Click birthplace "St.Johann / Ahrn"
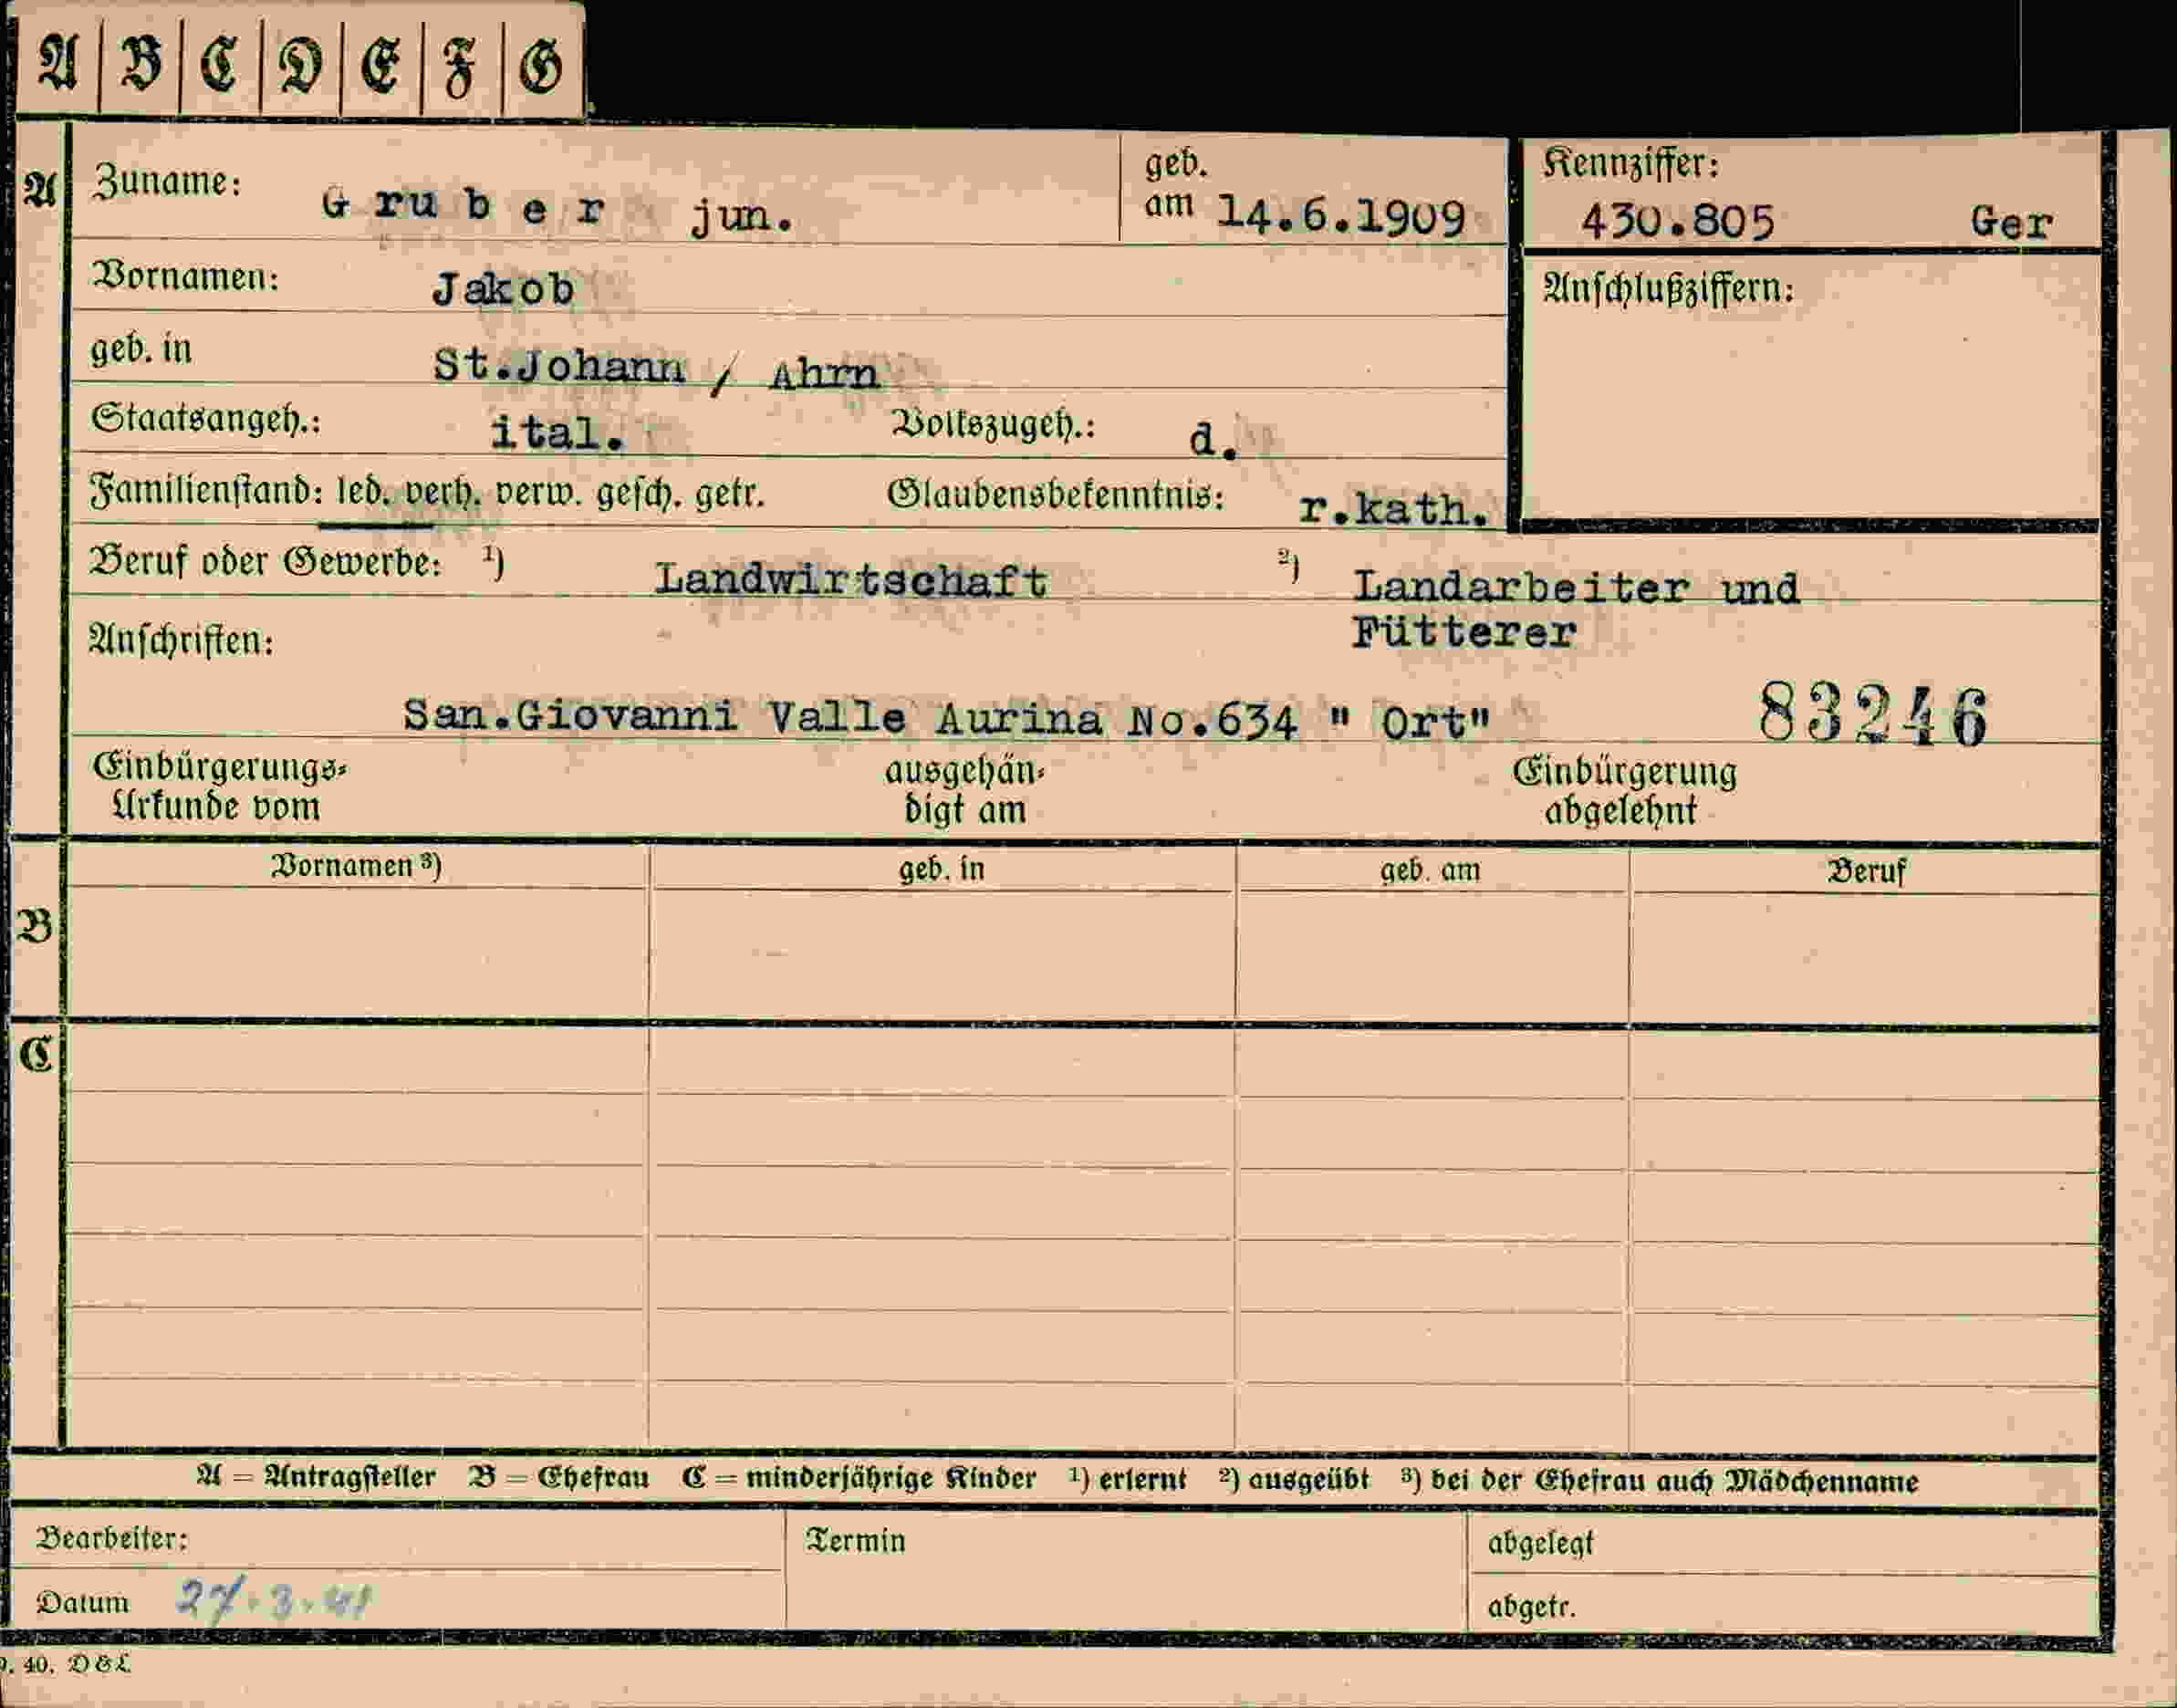 click(x=656, y=371)
